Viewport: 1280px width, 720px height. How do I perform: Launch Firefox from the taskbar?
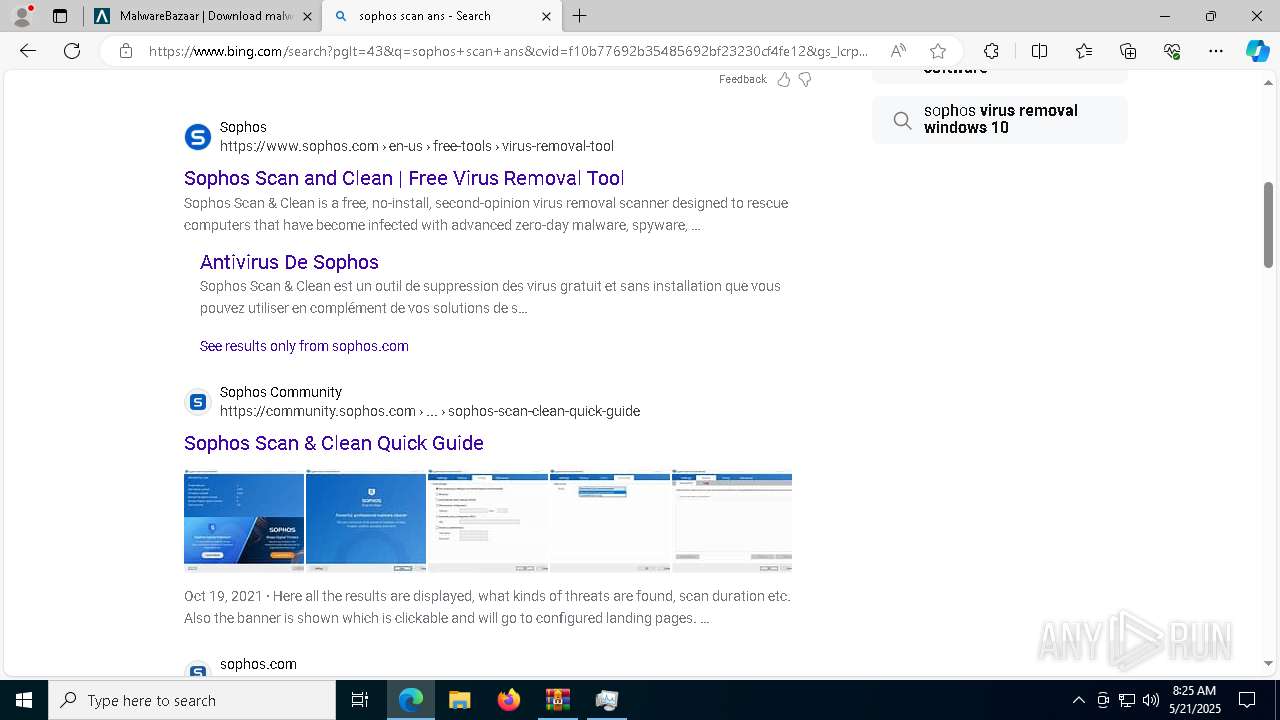coord(509,700)
